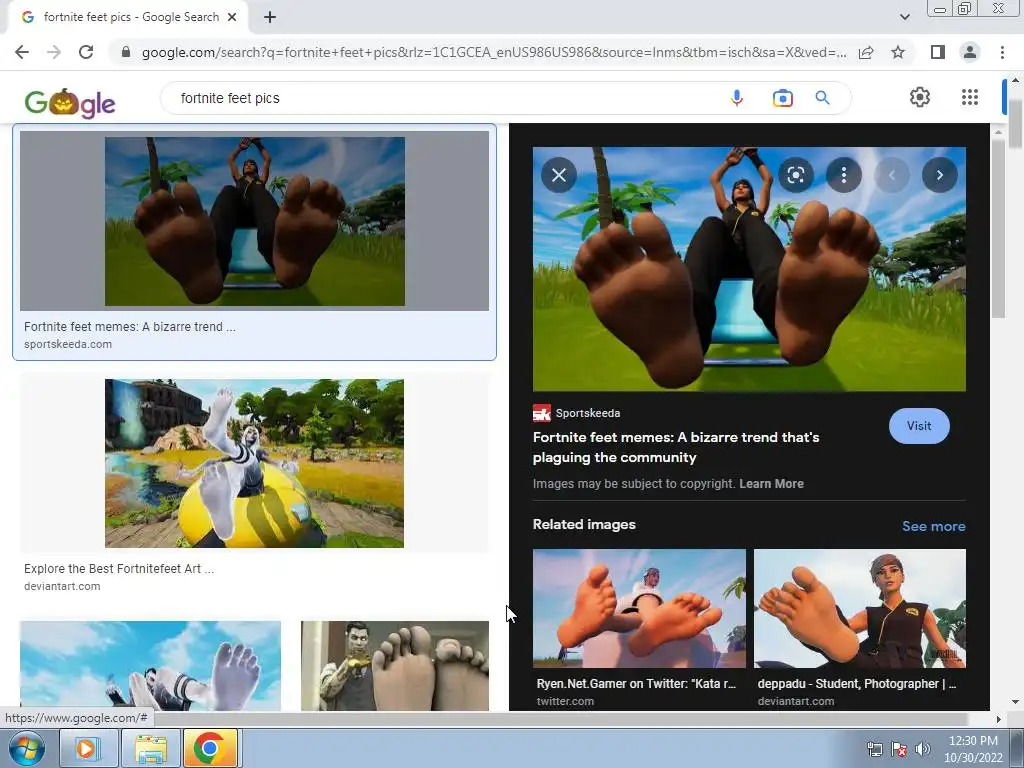
Task: View site information lock icon
Action: click(x=126, y=52)
